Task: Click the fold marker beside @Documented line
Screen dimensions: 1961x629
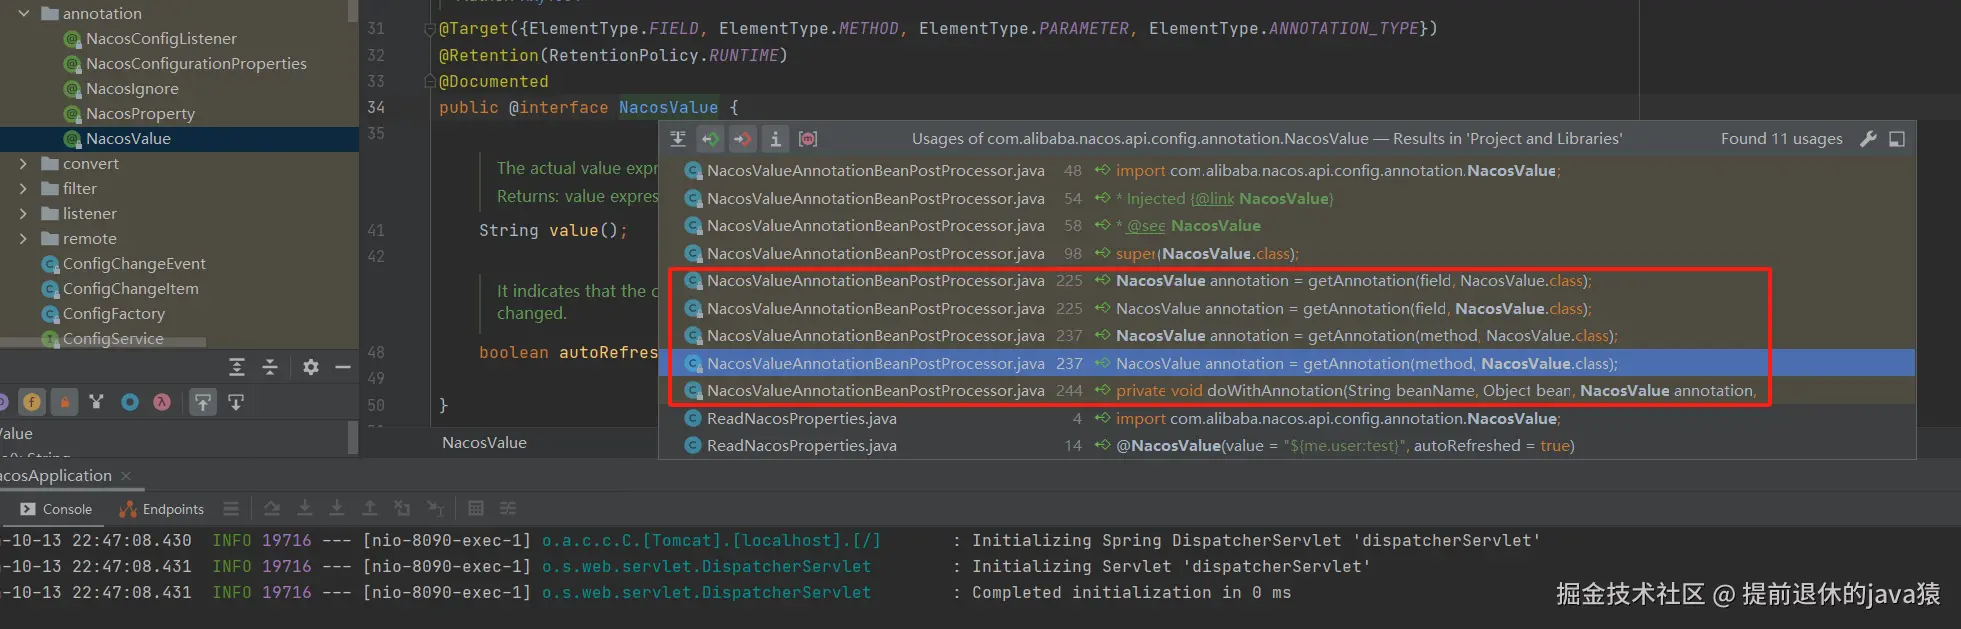Action: (430, 81)
